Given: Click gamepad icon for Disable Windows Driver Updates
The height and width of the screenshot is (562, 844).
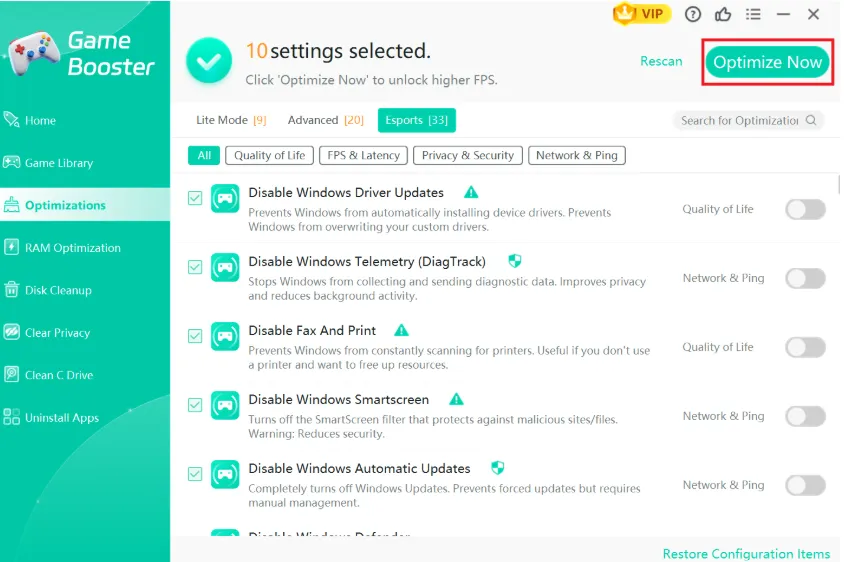Looking at the screenshot, I should [225, 199].
